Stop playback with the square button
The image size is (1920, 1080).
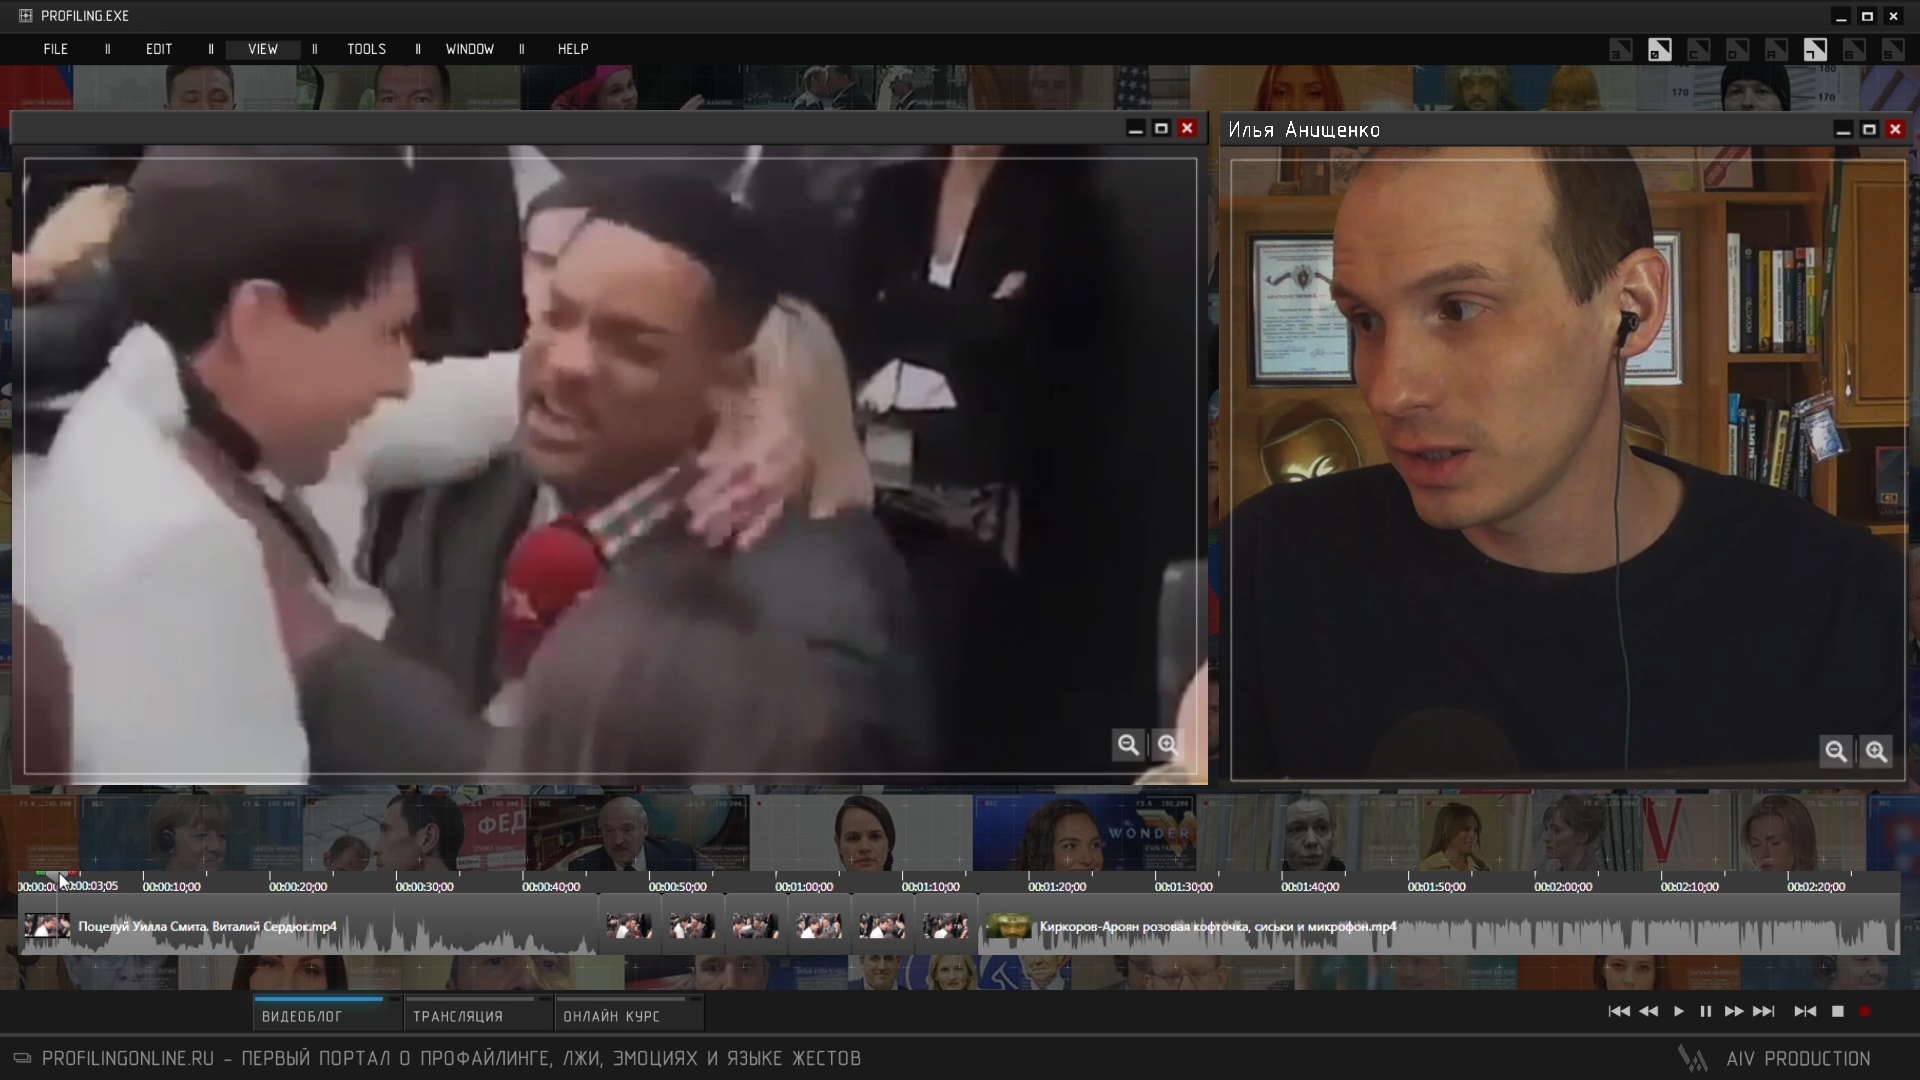click(x=1837, y=1012)
